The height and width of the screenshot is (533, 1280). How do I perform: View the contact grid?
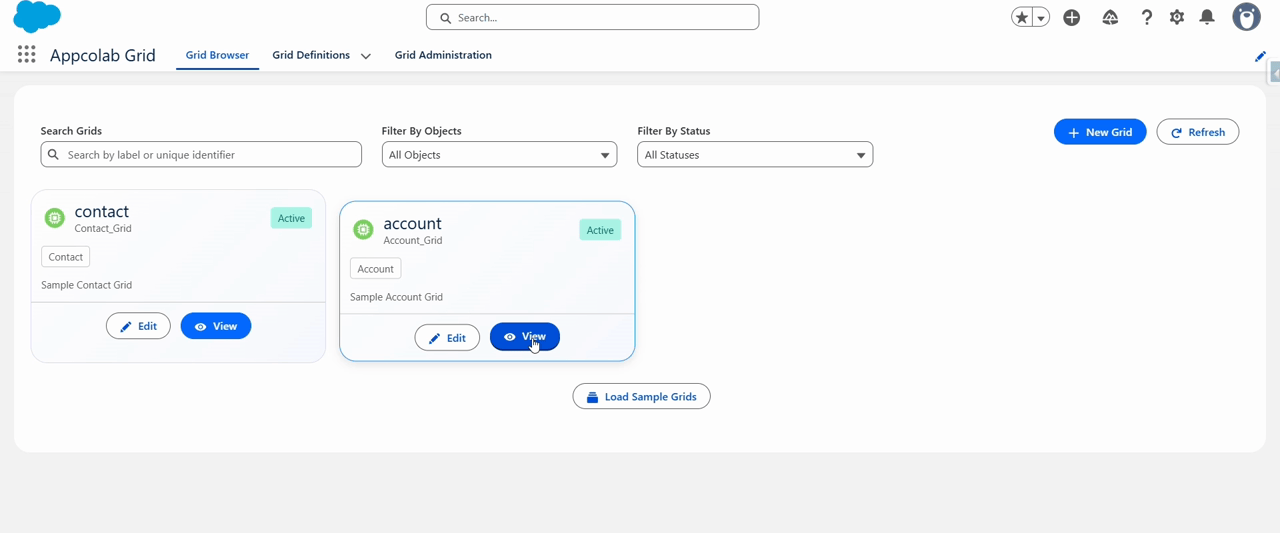point(216,326)
